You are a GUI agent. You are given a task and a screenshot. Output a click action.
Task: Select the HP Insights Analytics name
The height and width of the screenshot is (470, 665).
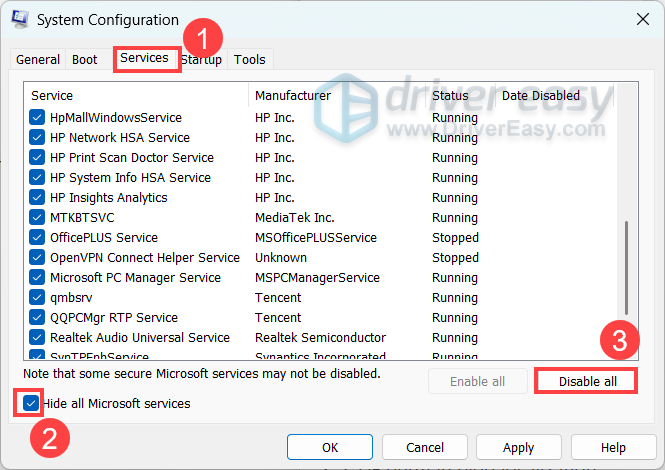click(109, 197)
